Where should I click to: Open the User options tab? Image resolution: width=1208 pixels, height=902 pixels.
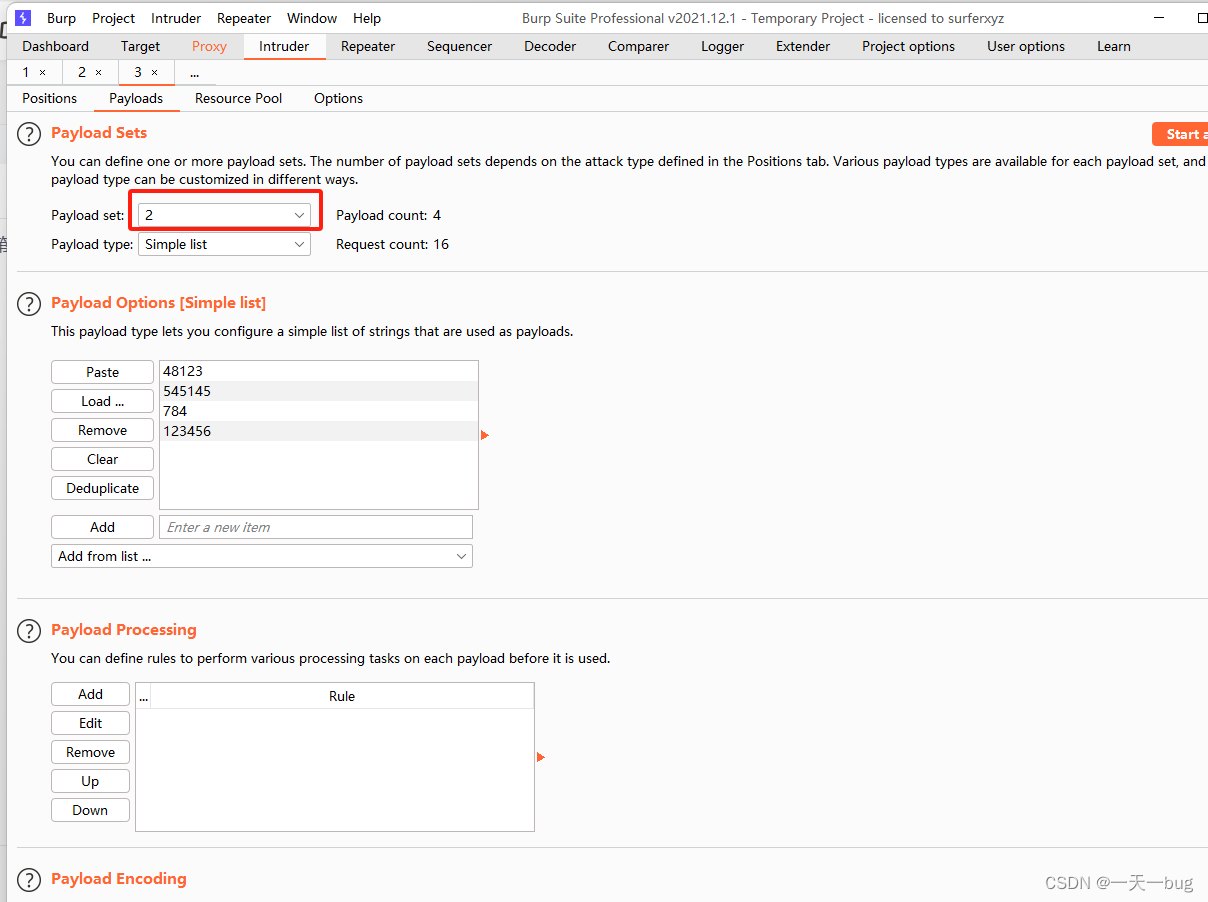[1026, 46]
